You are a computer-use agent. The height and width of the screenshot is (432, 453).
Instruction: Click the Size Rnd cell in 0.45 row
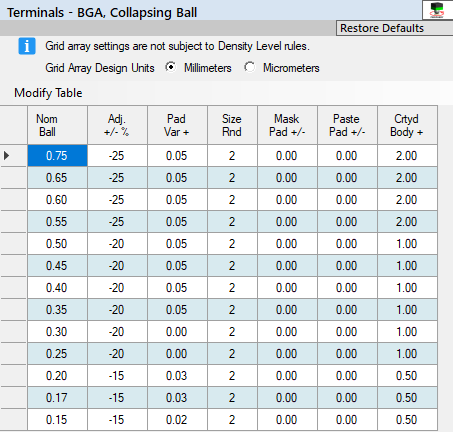(232, 266)
